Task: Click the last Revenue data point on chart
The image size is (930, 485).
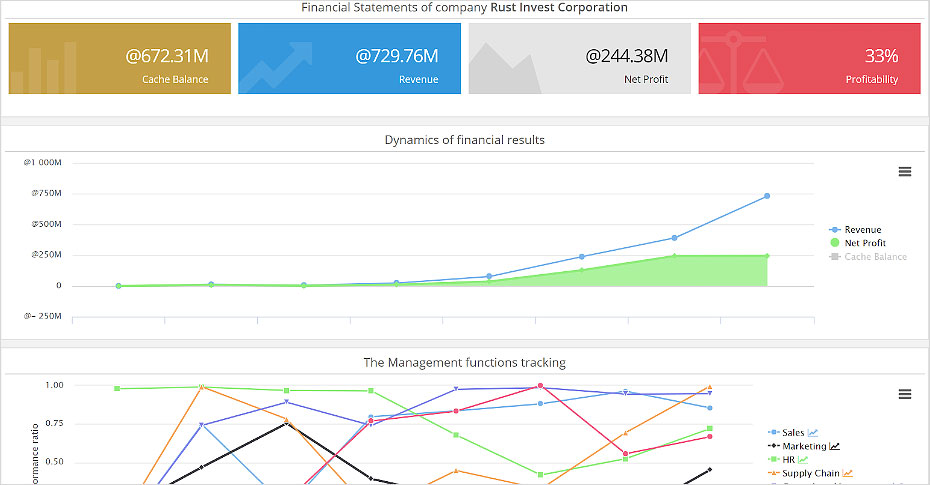Action: (767, 196)
